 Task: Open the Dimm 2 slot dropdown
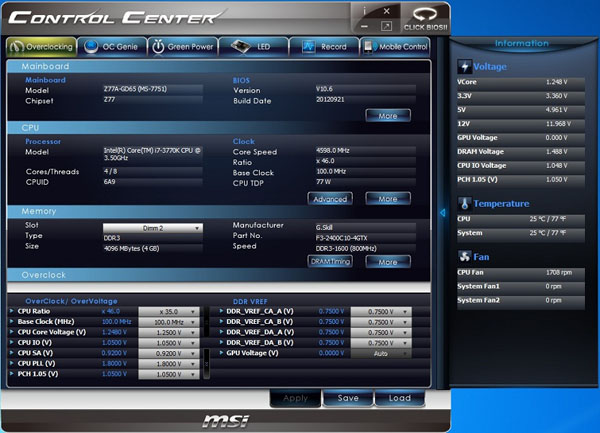tap(153, 228)
